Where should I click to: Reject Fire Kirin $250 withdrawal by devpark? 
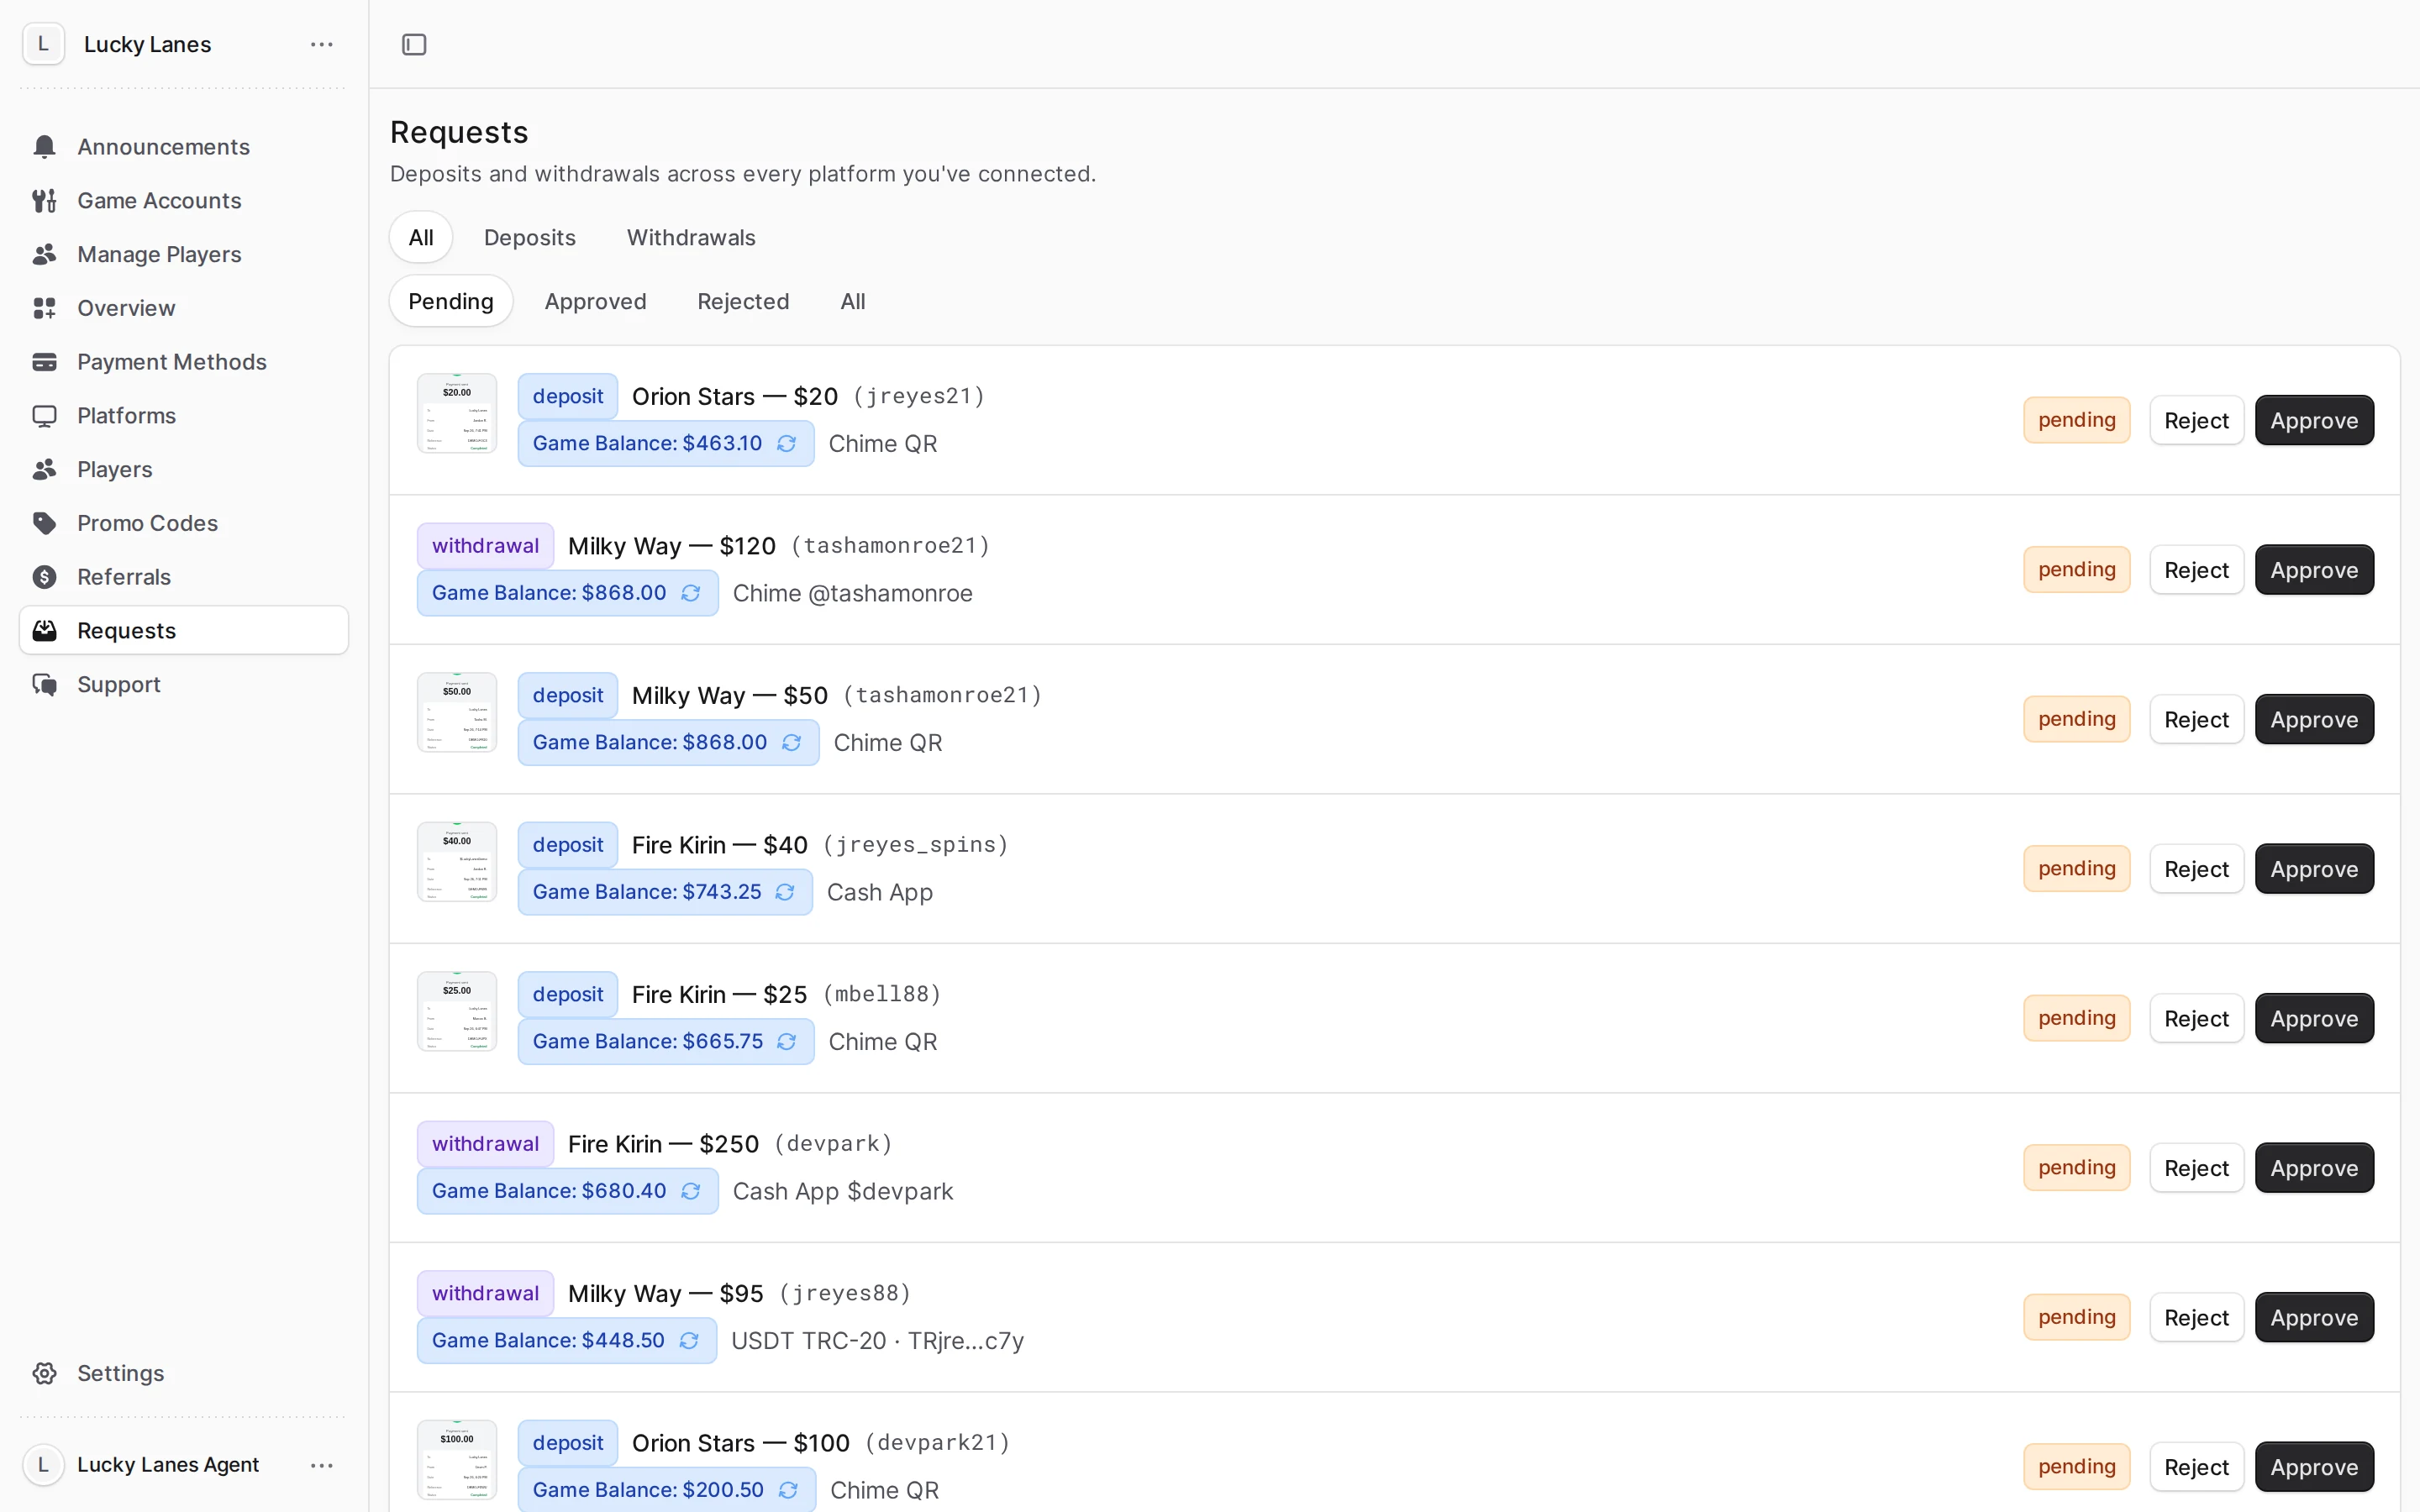2196,1168
